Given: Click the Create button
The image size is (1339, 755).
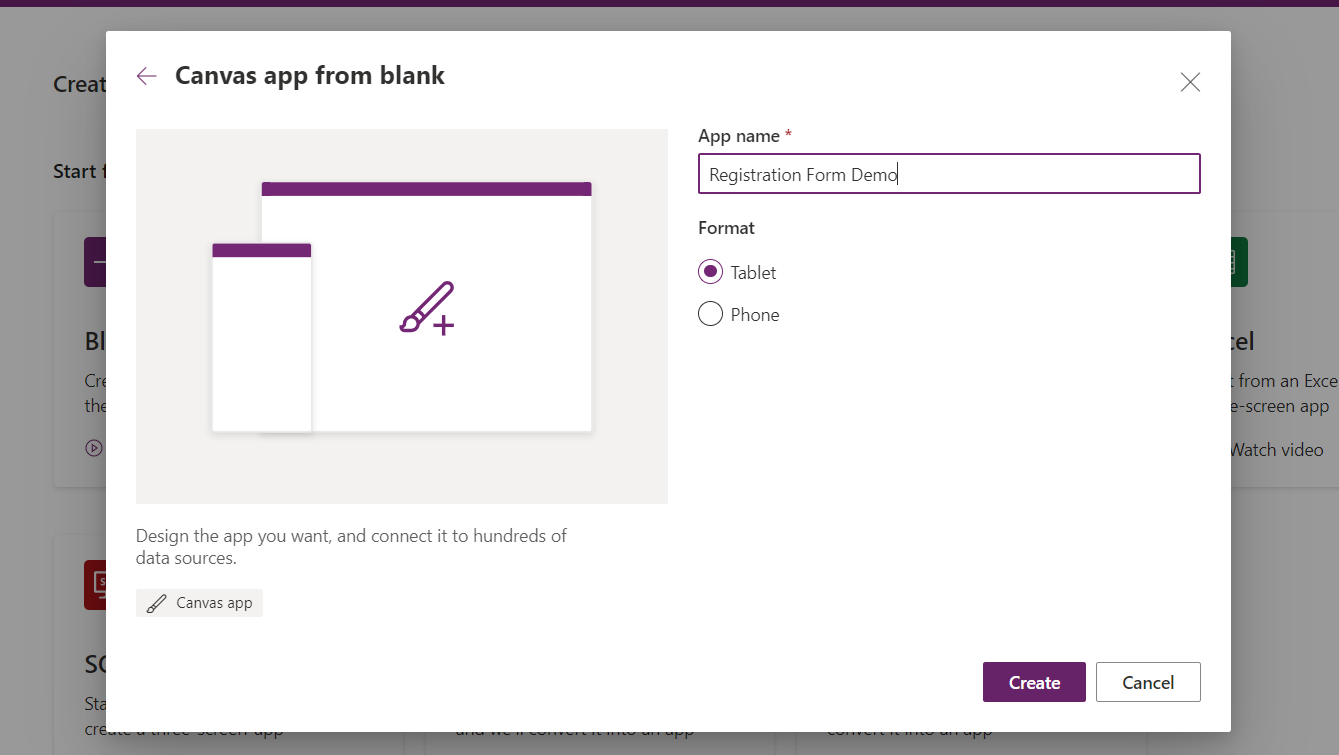Looking at the screenshot, I should point(1034,682).
